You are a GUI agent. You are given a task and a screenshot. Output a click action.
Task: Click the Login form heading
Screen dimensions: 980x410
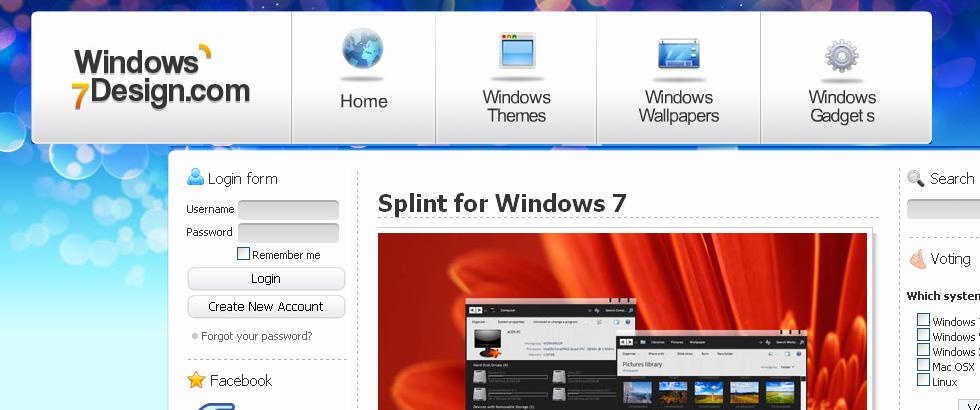[x=242, y=179]
